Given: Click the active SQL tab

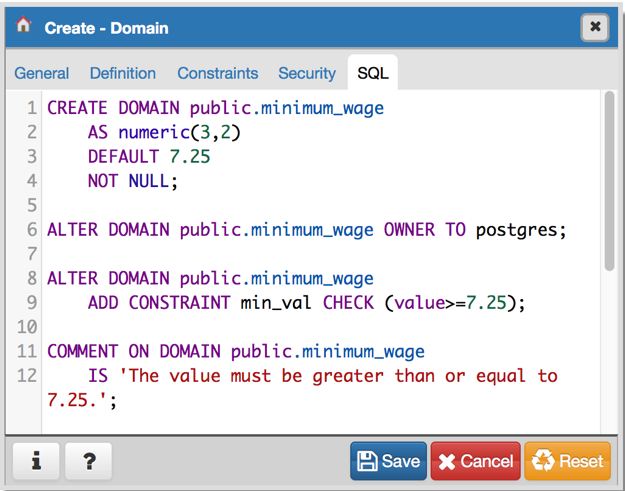Looking at the screenshot, I should pyautogui.click(x=373, y=73).
